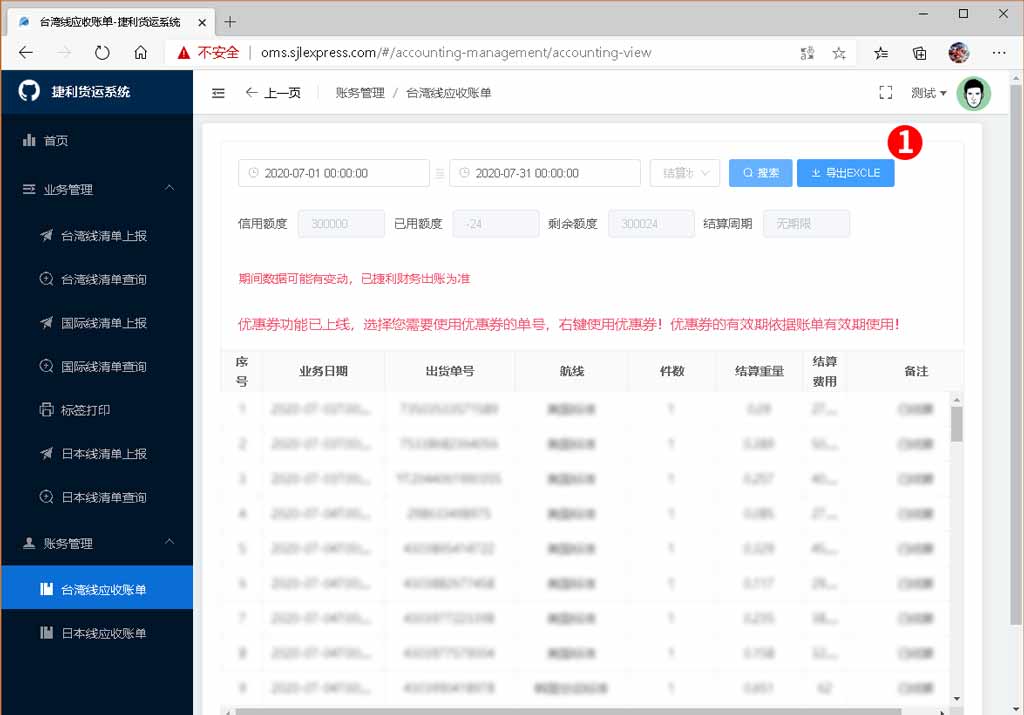Close the 台湾线应收账单 browser tab

202,22
